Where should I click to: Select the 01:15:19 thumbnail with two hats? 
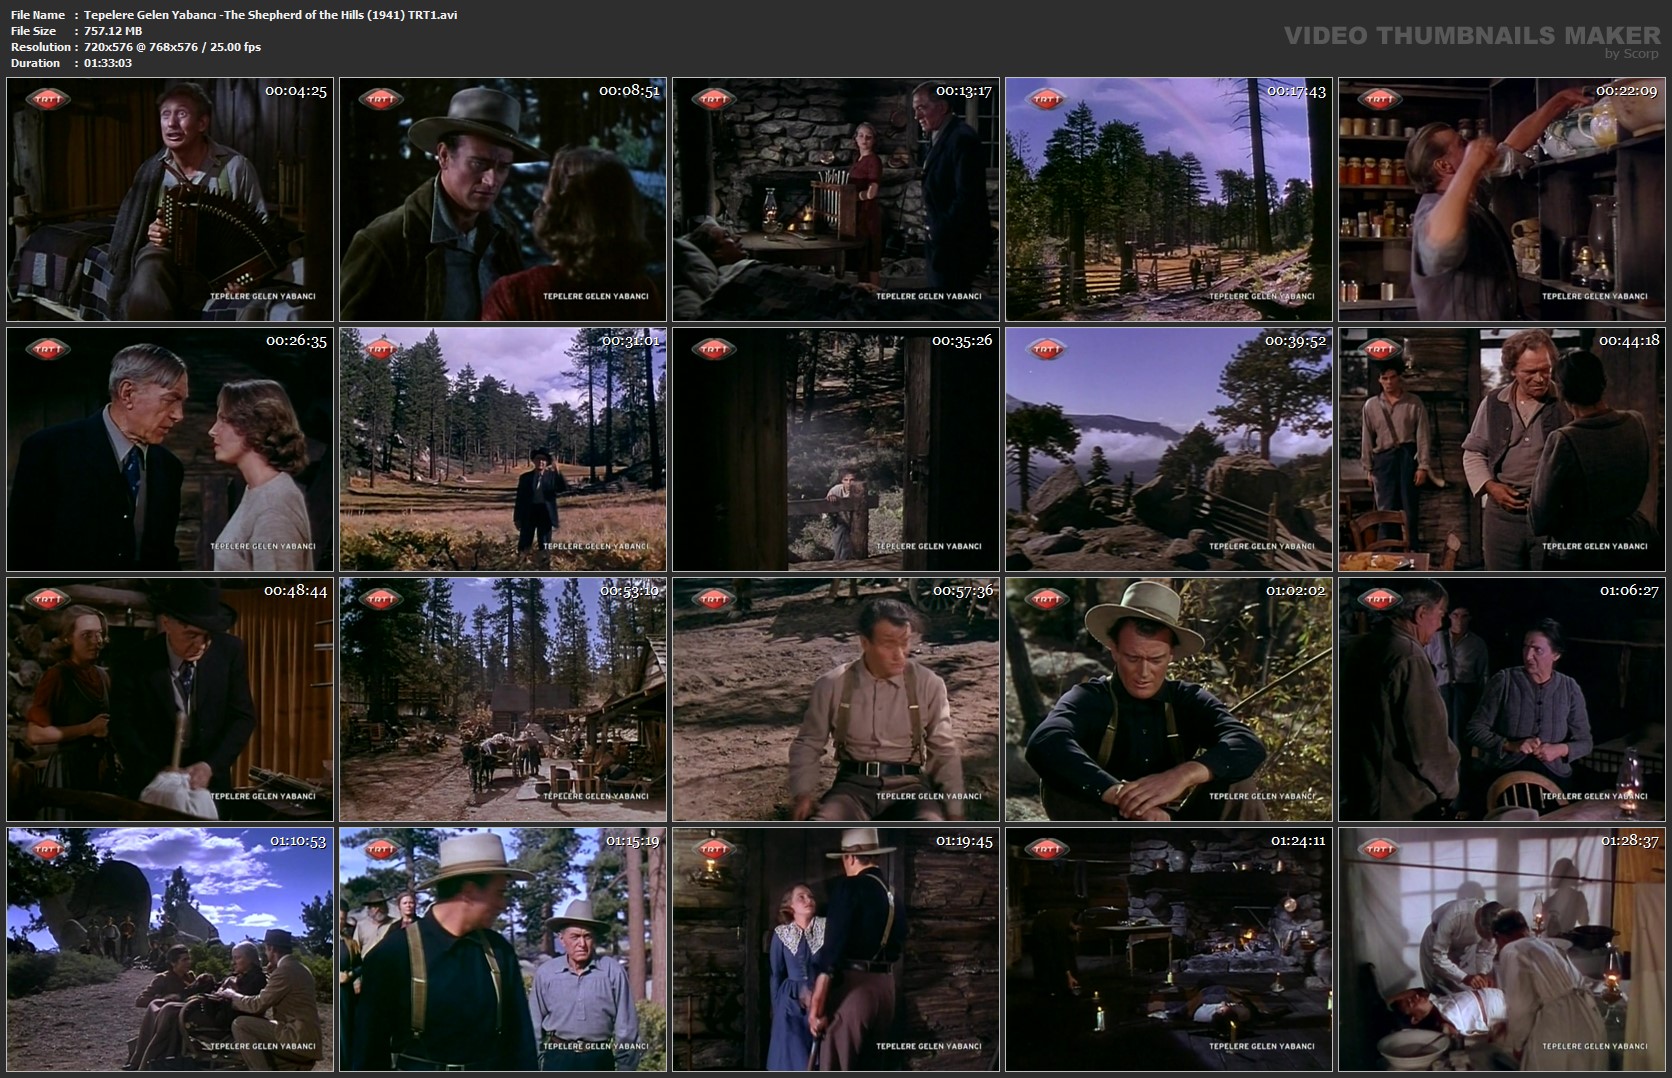pyautogui.click(x=502, y=950)
